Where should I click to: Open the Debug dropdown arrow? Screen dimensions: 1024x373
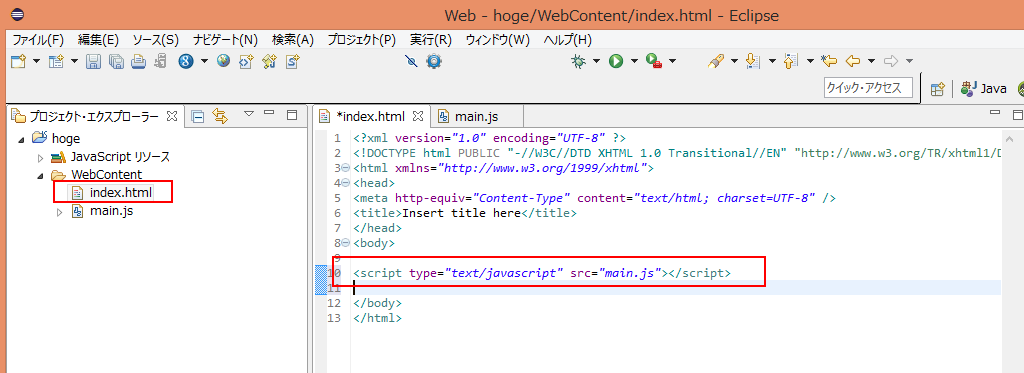coord(596,61)
